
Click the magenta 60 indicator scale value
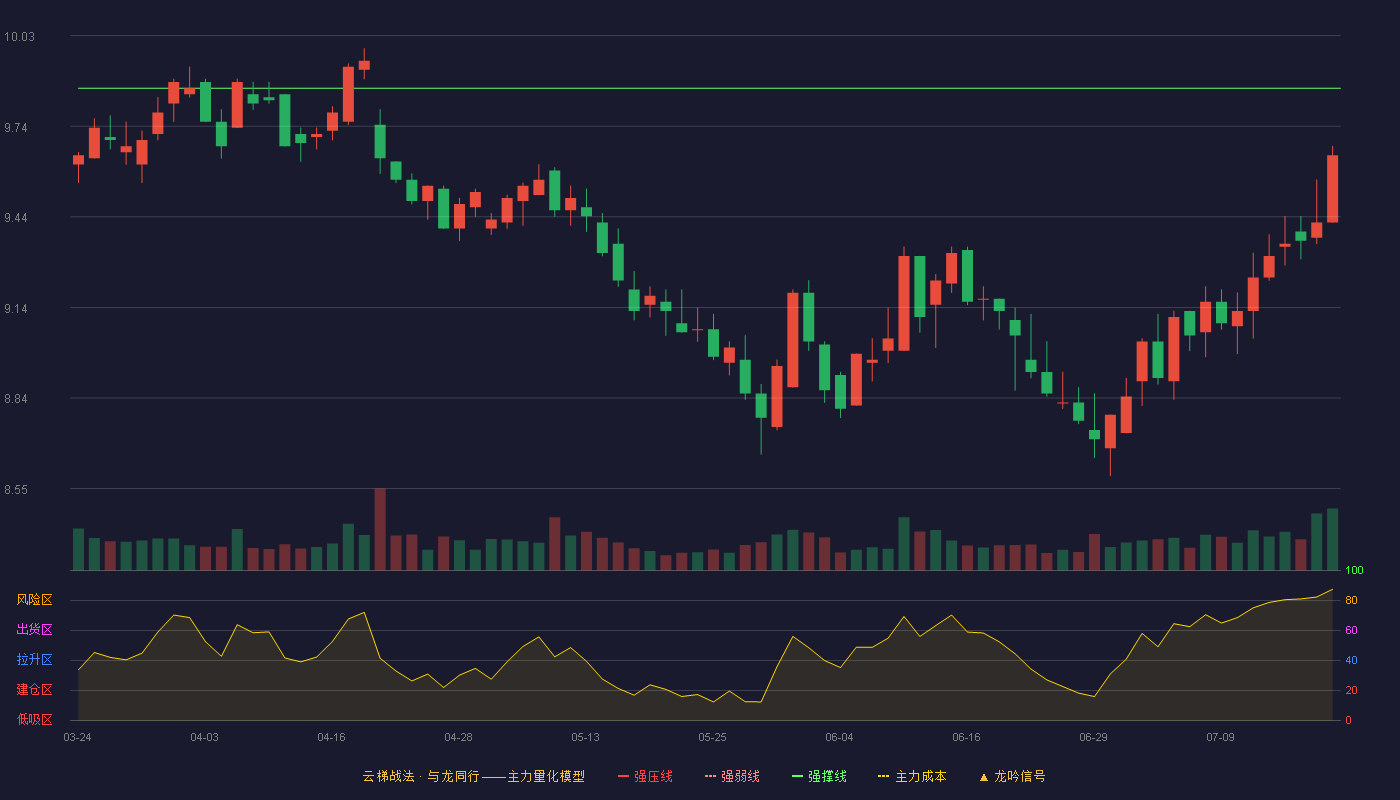pos(1351,630)
